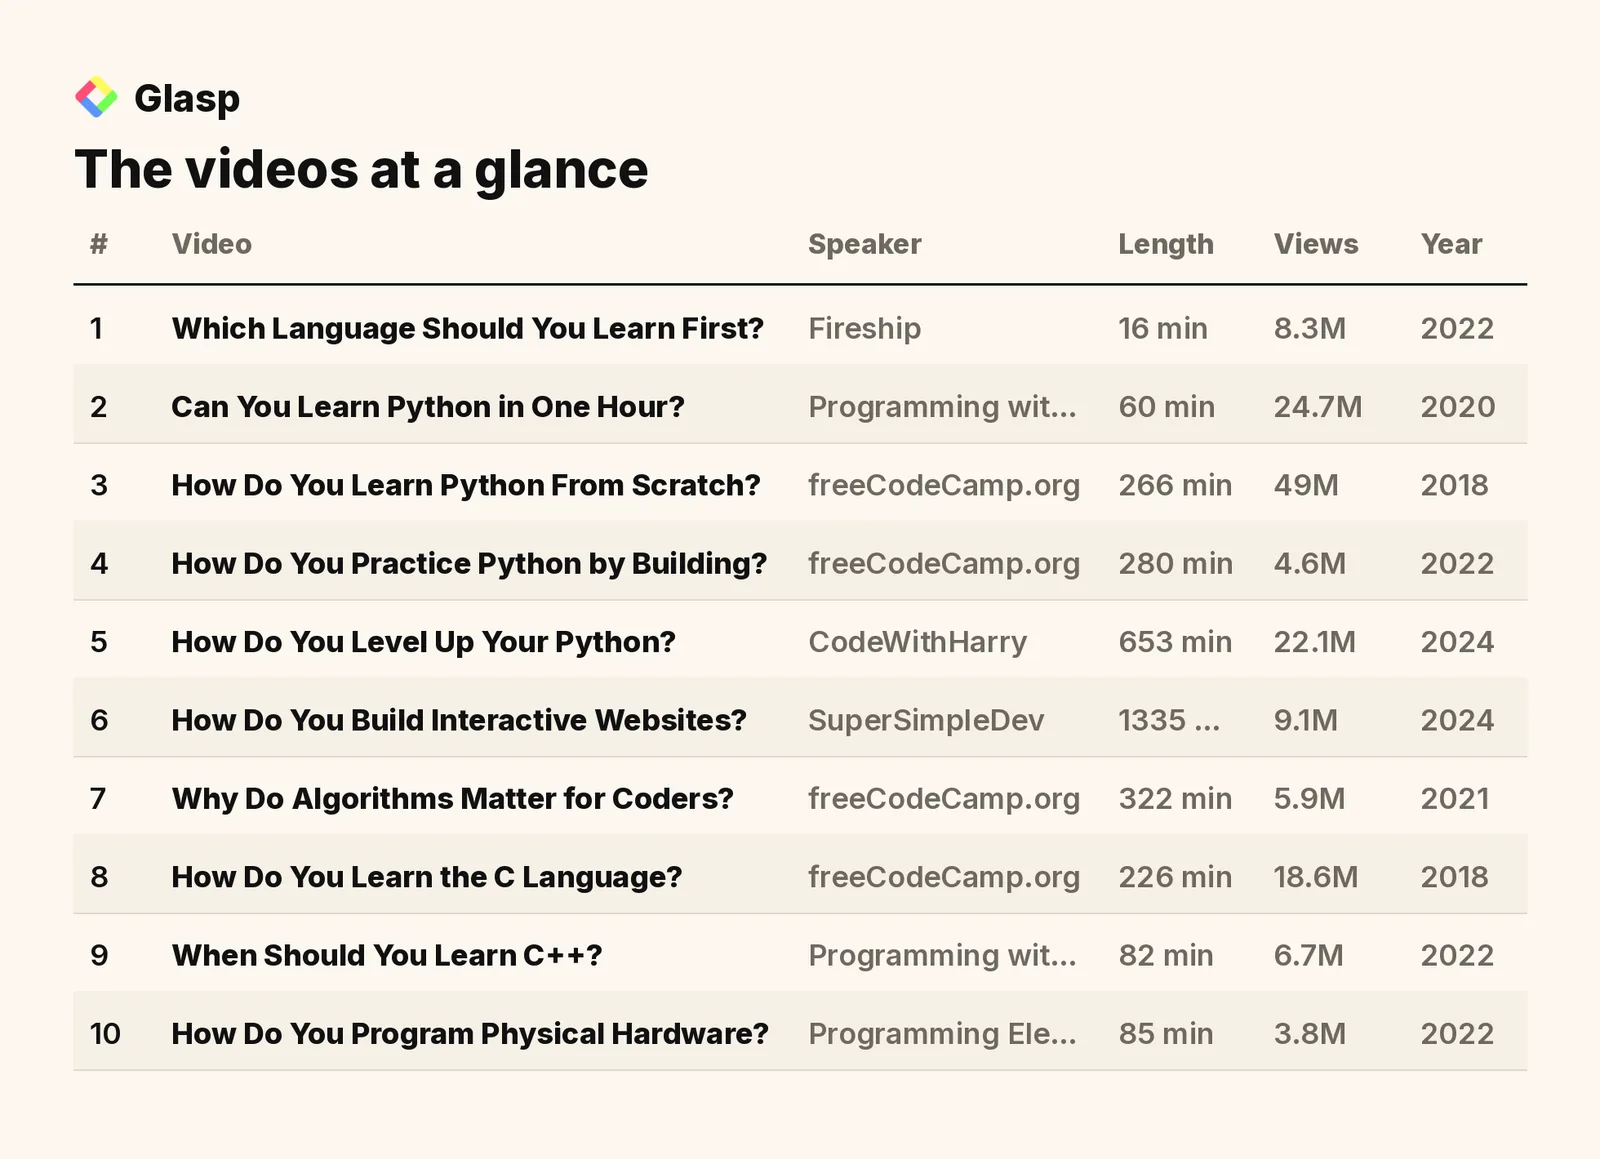The image size is (1600, 1159).
Task: Click the '3.8M' views value
Action: (1310, 1033)
